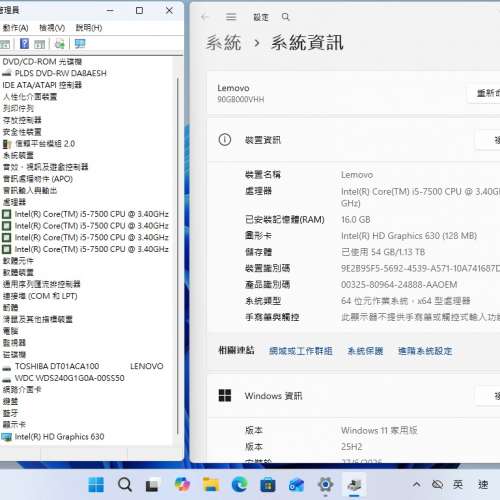Image resolution: width=500 pixels, height=500 pixels.
Task: Select DVD/CD-ROM 光碟機 category
Action: tap(42, 62)
